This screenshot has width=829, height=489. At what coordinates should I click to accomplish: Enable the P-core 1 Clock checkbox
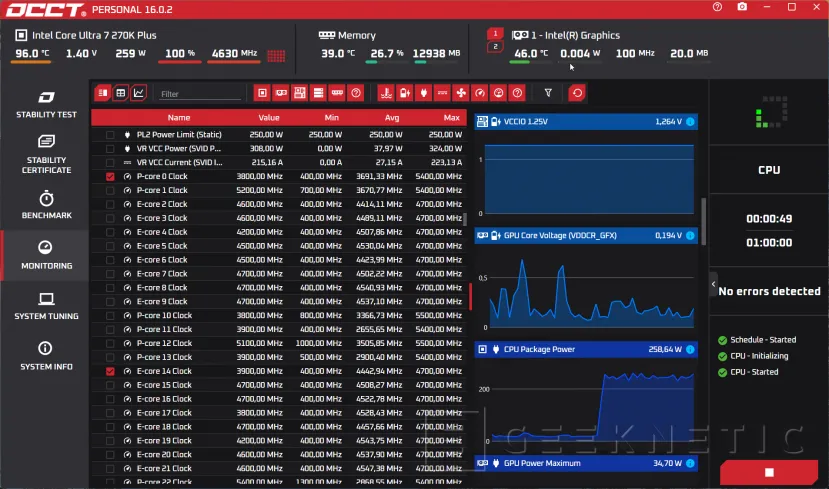[x=110, y=190]
